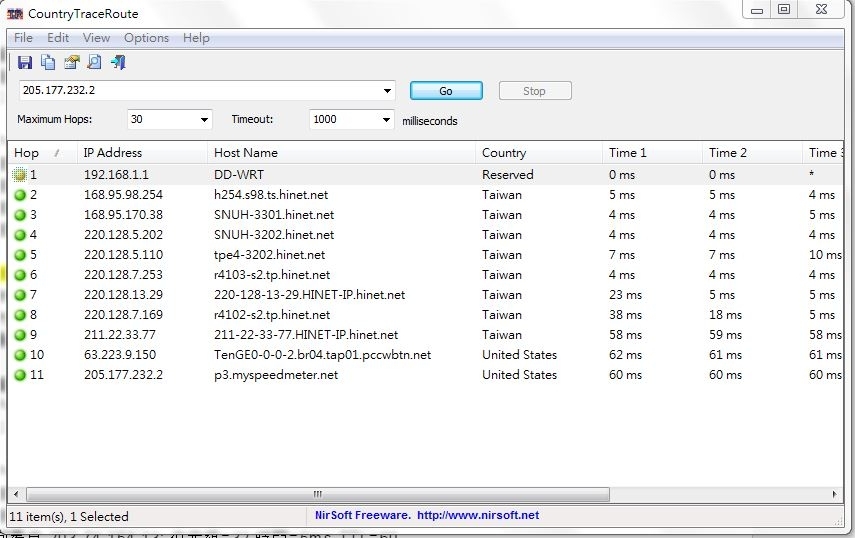Click the 62 ms Time 1 value
855x538 pixels.
(625, 355)
